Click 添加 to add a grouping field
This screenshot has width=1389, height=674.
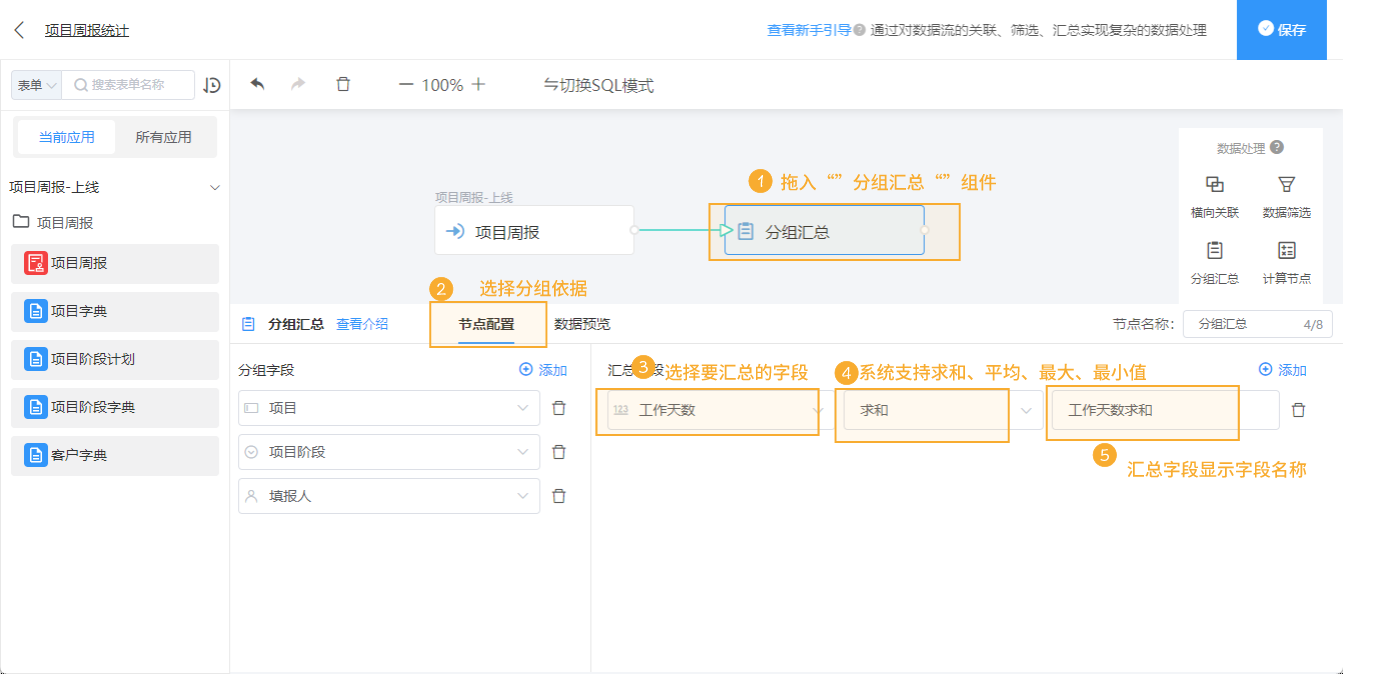[x=543, y=369]
